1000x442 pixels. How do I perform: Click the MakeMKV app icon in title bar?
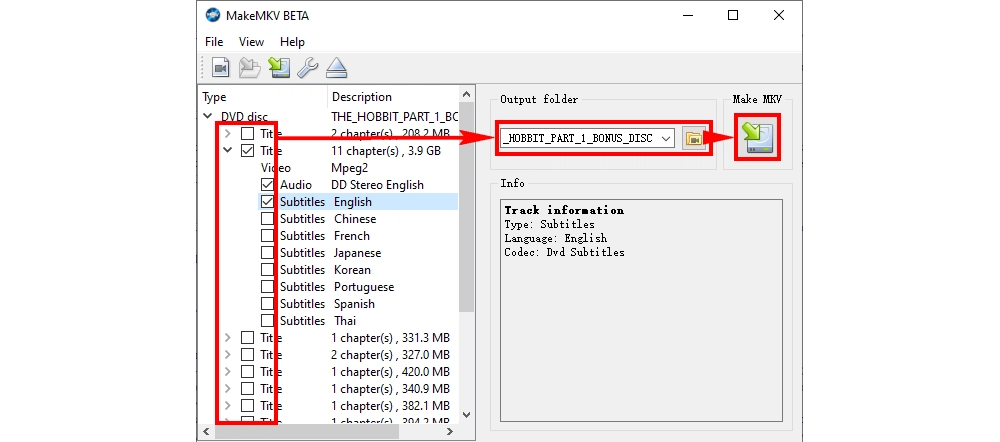pyautogui.click(x=212, y=15)
